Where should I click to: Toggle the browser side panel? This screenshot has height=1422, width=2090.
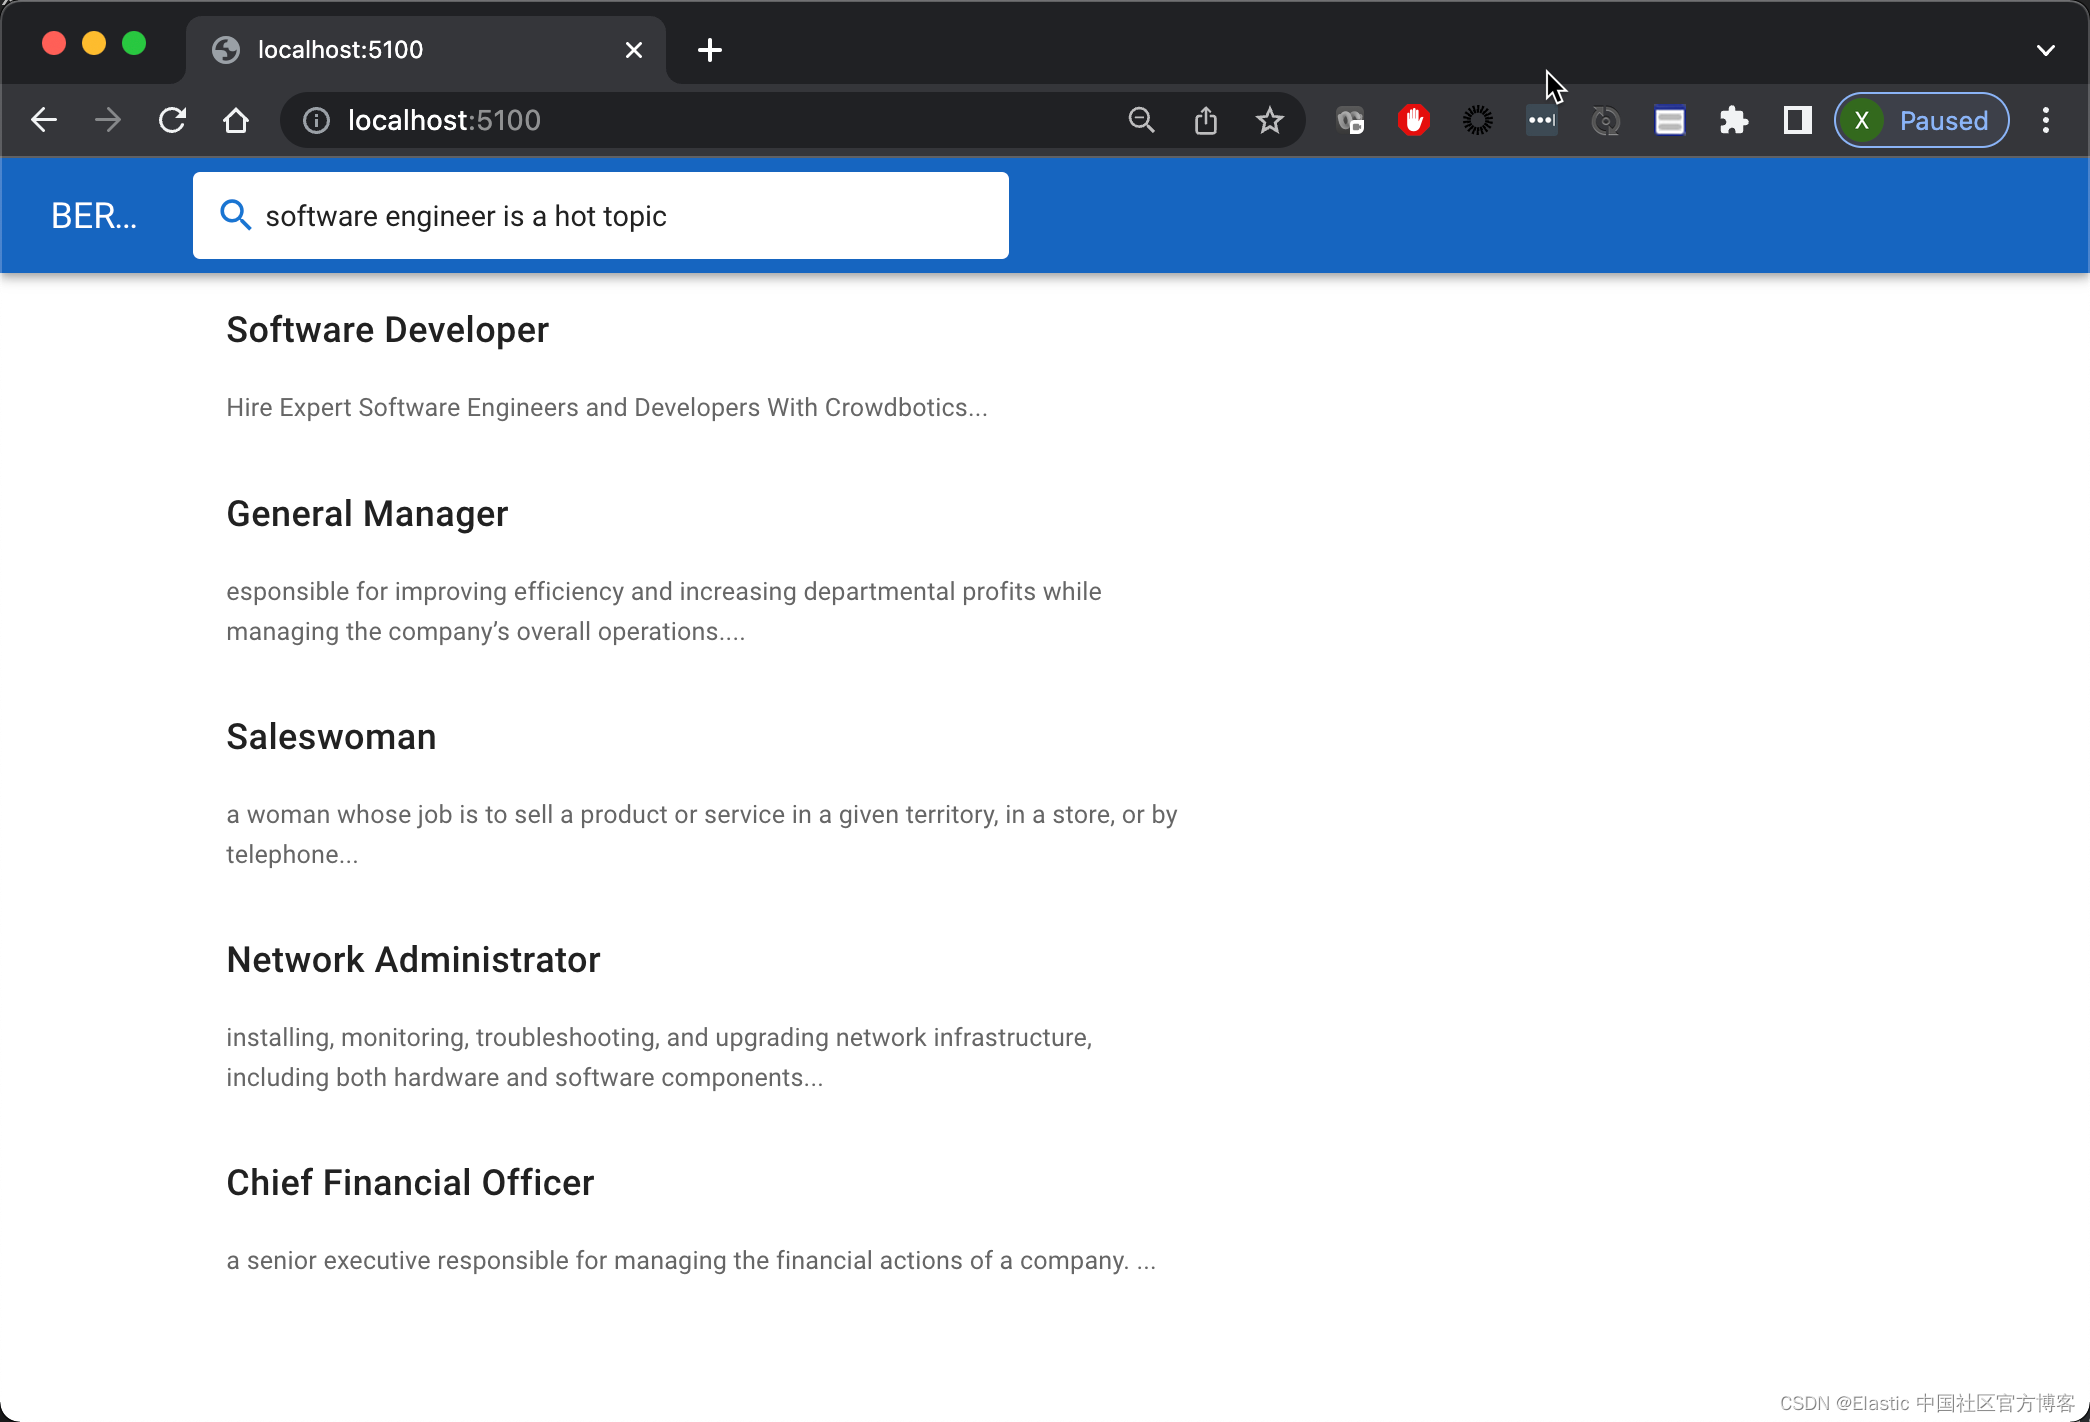1797,121
